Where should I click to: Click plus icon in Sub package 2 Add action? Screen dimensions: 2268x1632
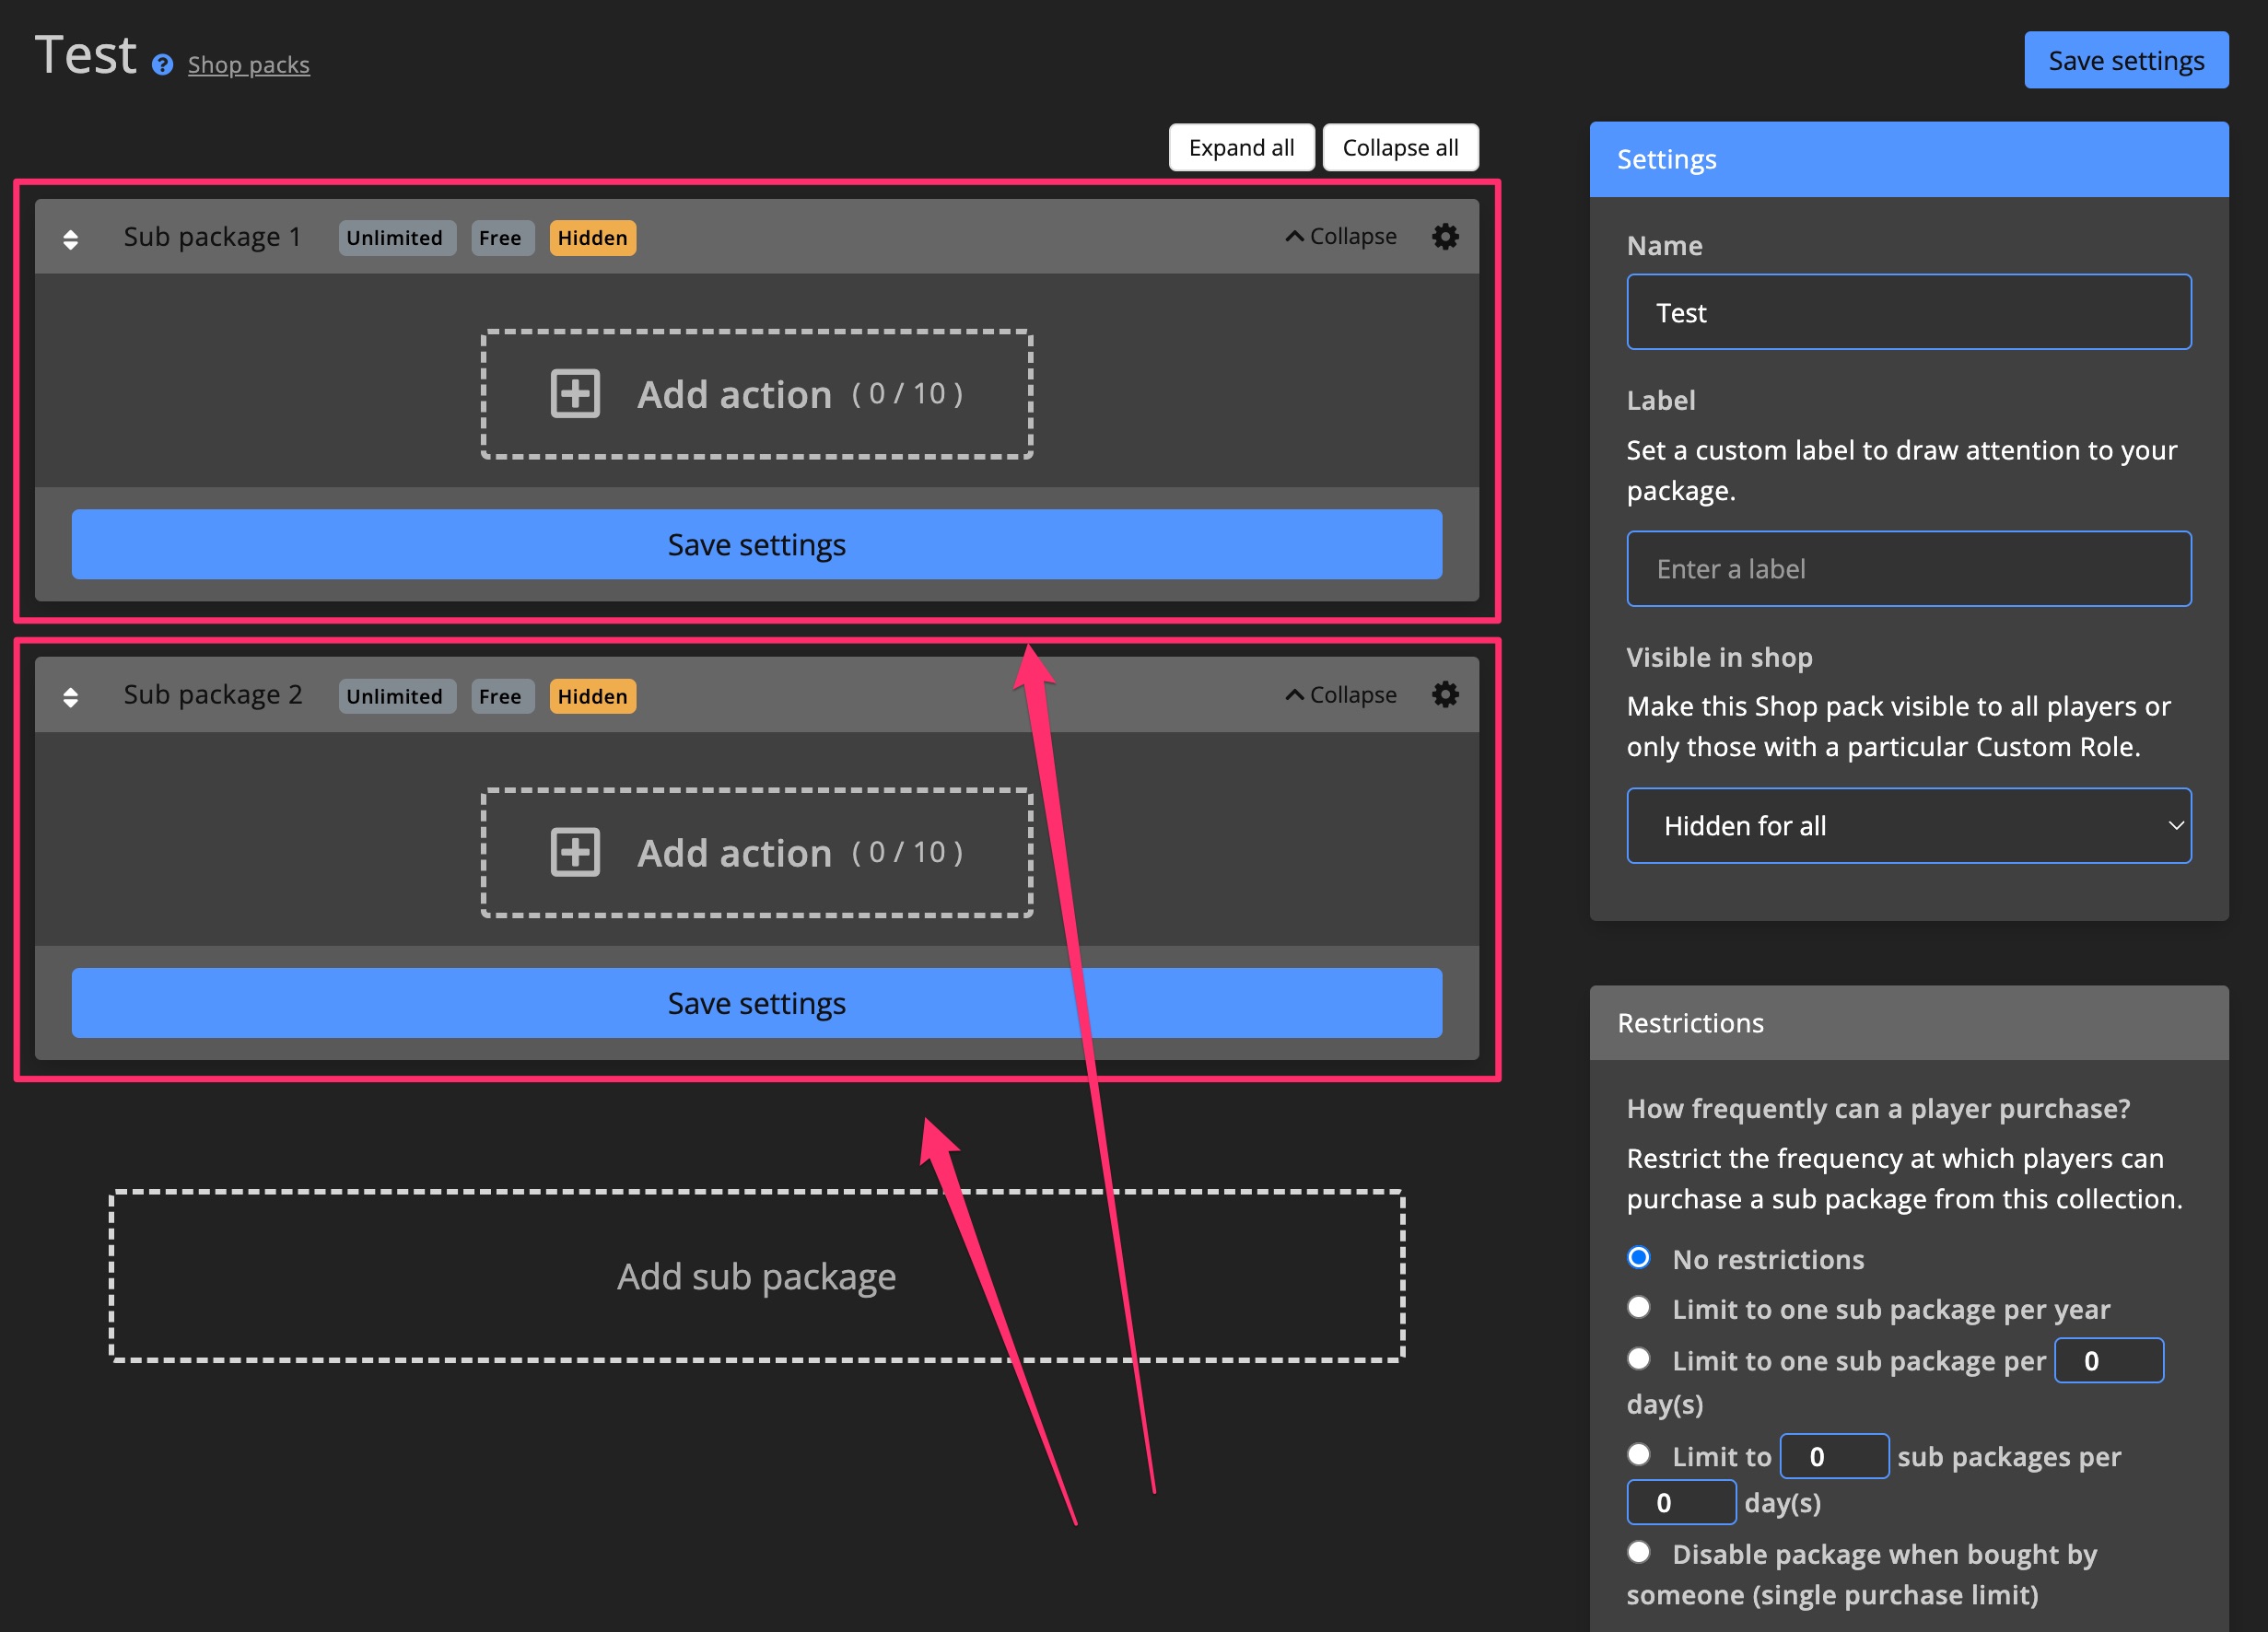pos(575,852)
